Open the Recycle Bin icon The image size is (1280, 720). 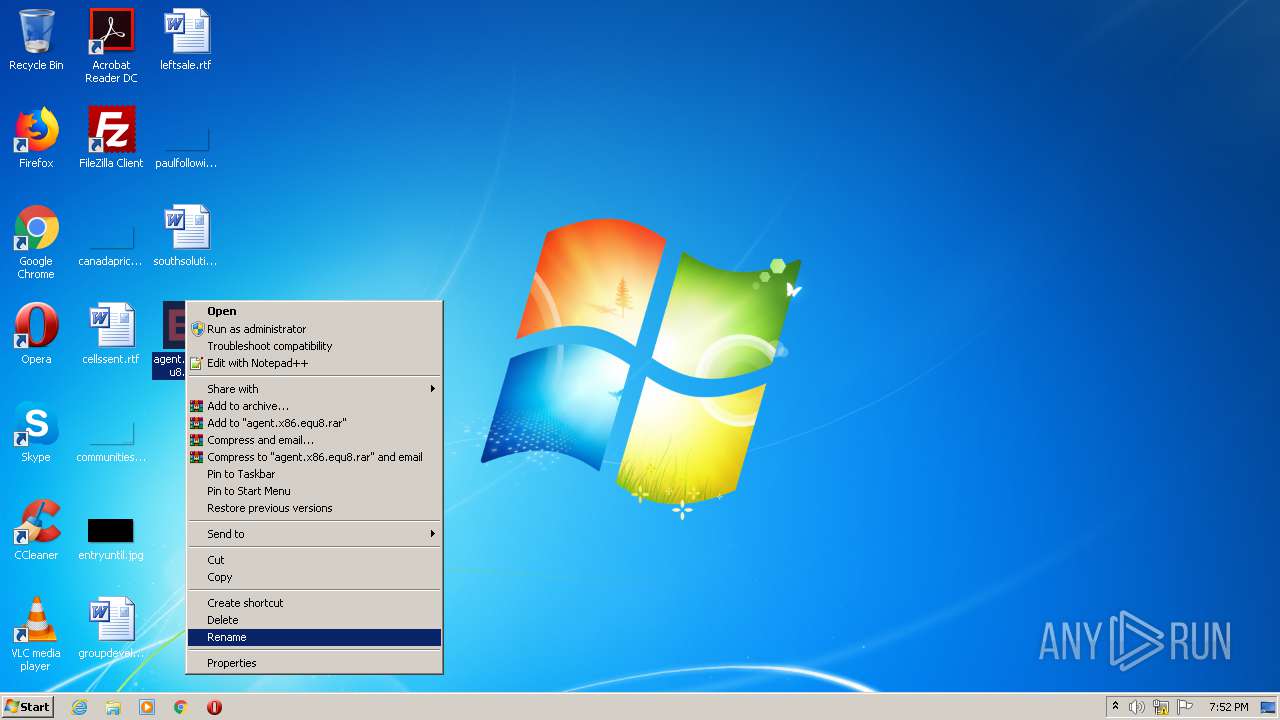pyautogui.click(x=36, y=40)
